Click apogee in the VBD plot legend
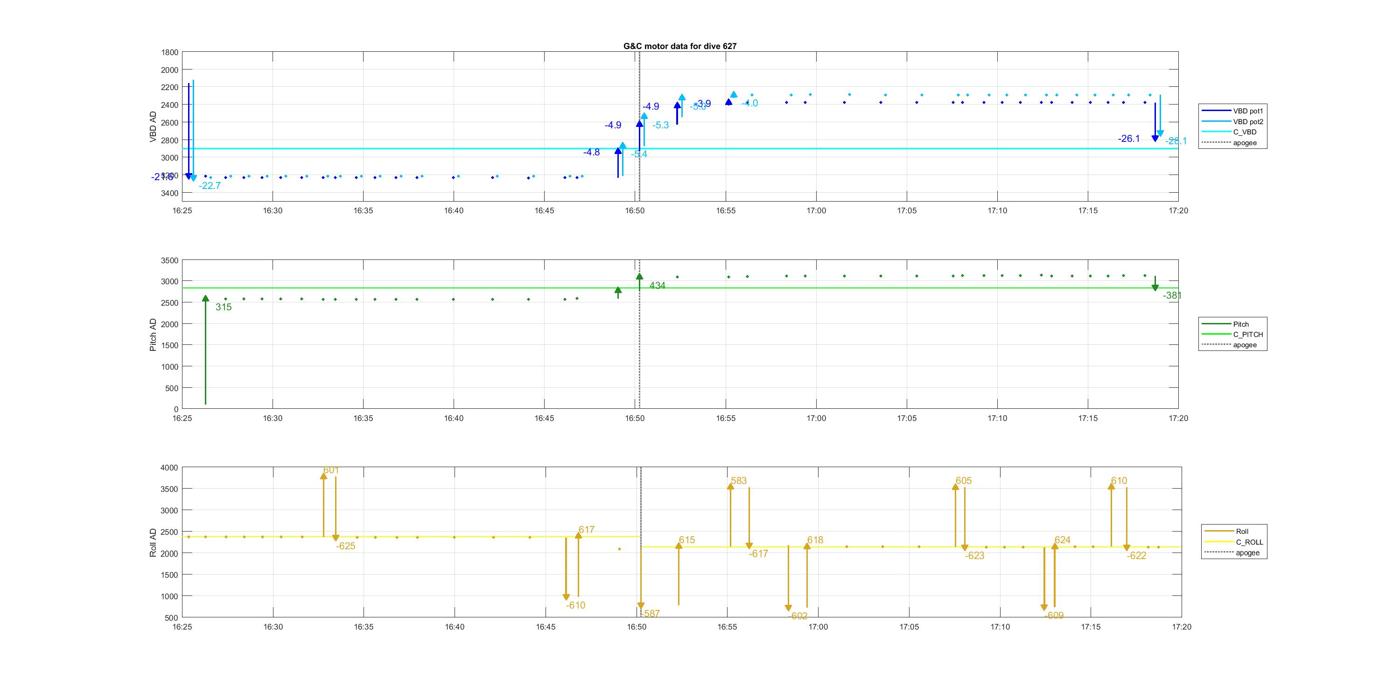The width and height of the screenshot is (1400, 693). click(1234, 142)
